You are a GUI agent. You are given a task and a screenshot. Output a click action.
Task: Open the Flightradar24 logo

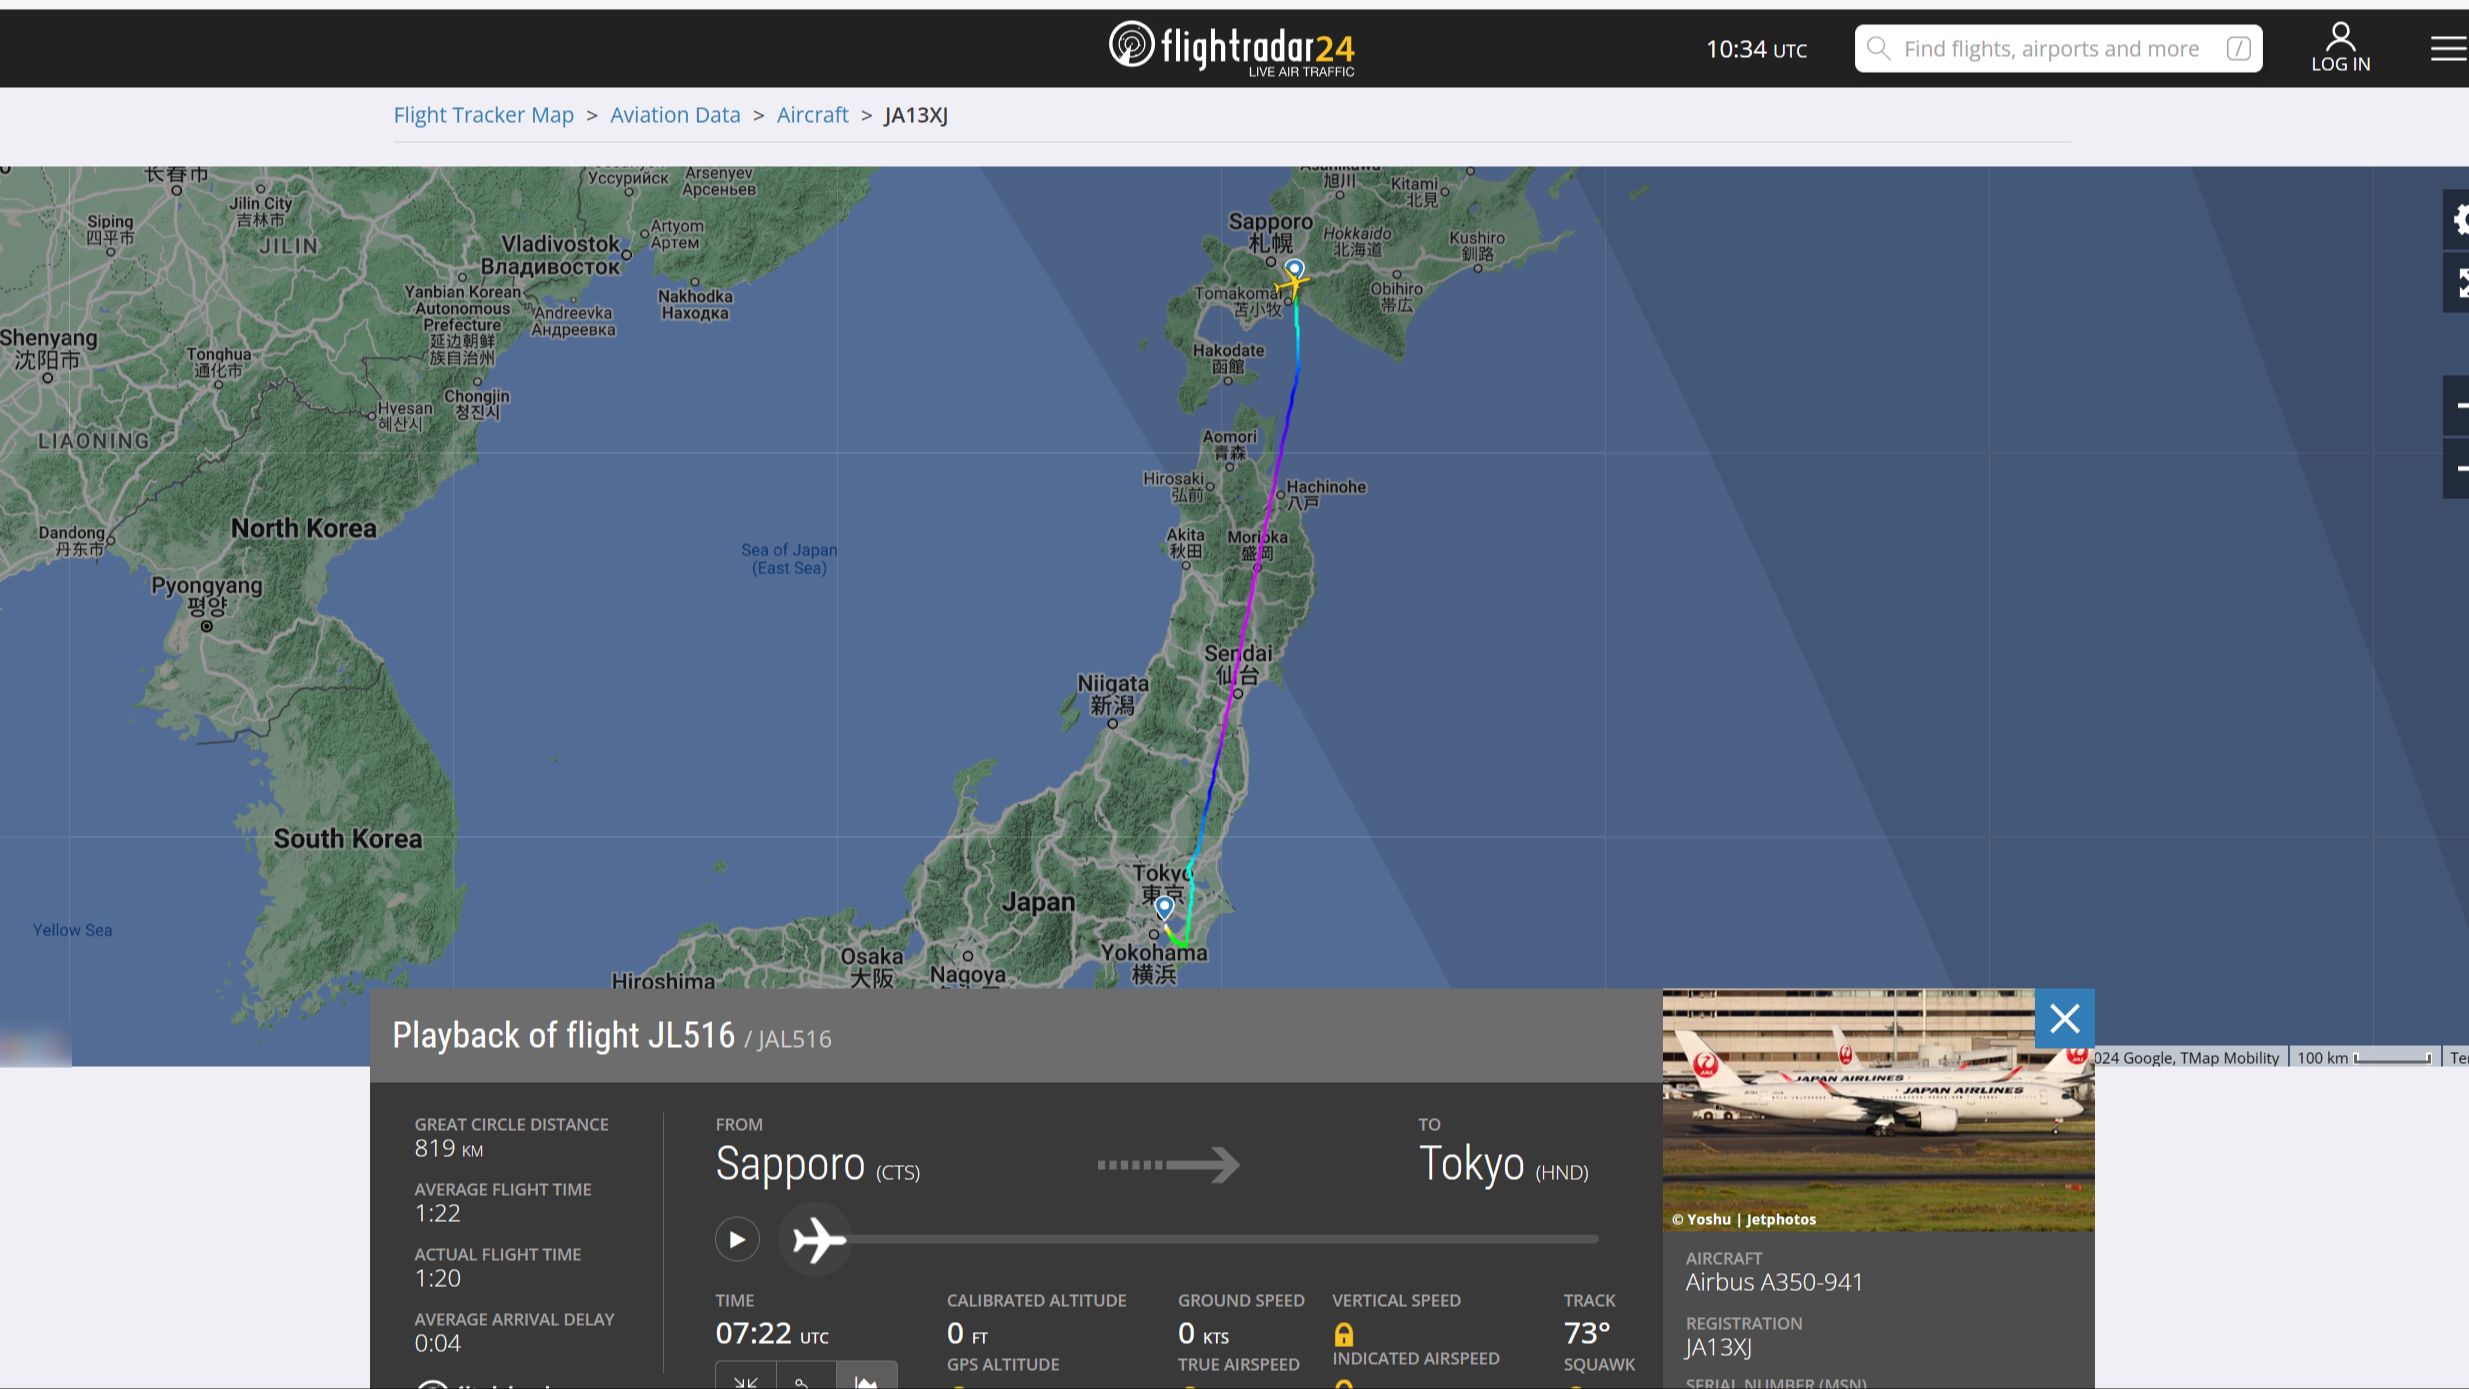[x=1232, y=47]
